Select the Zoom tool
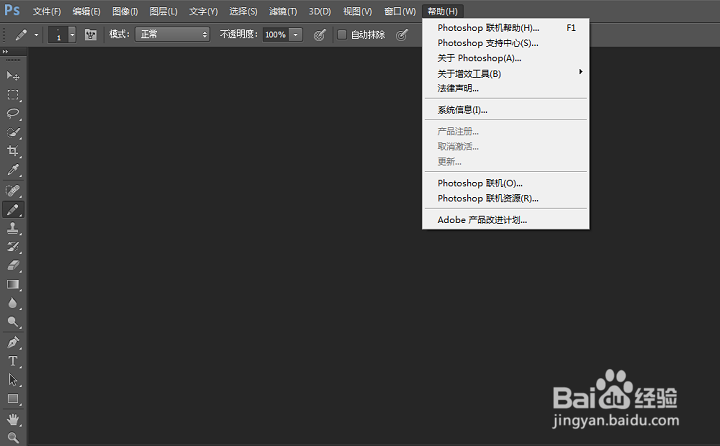This screenshot has height=446, width=720. (13, 437)
